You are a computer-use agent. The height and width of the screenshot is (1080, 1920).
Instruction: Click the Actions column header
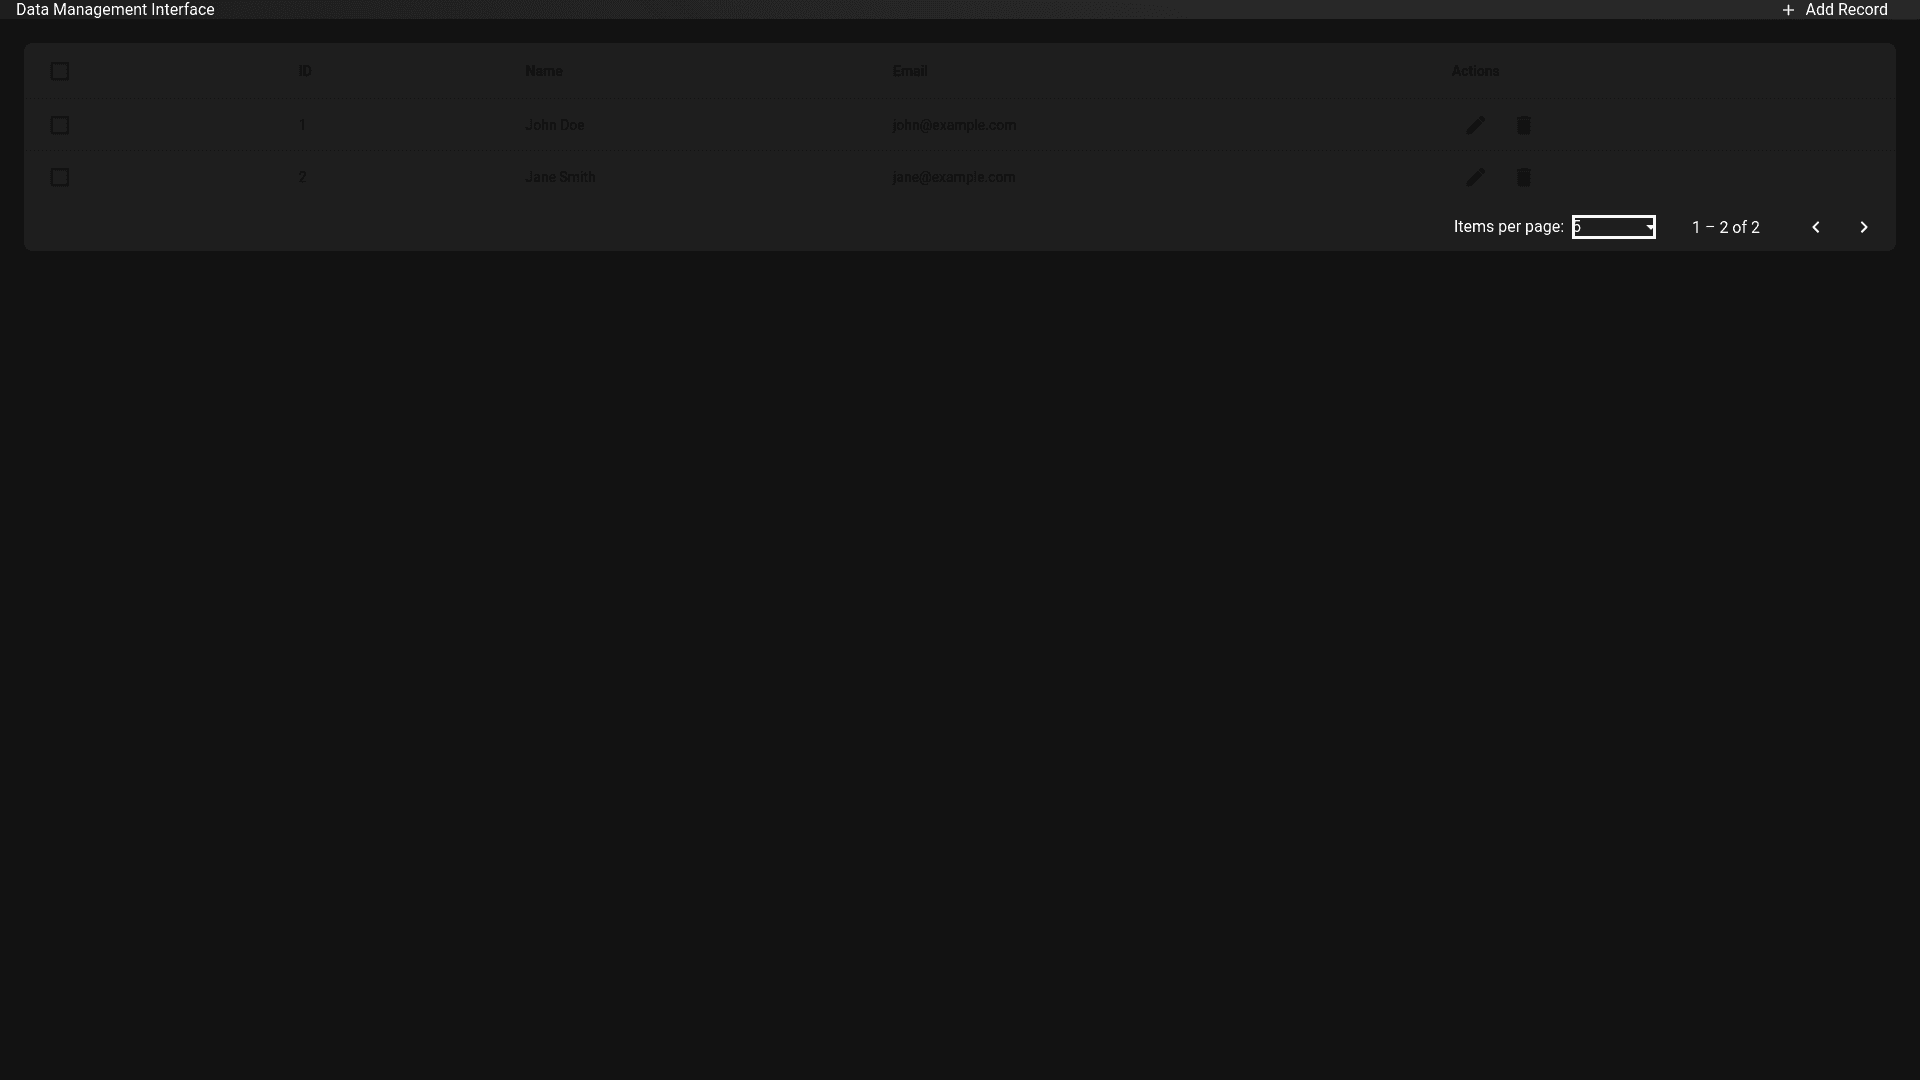1474,71
